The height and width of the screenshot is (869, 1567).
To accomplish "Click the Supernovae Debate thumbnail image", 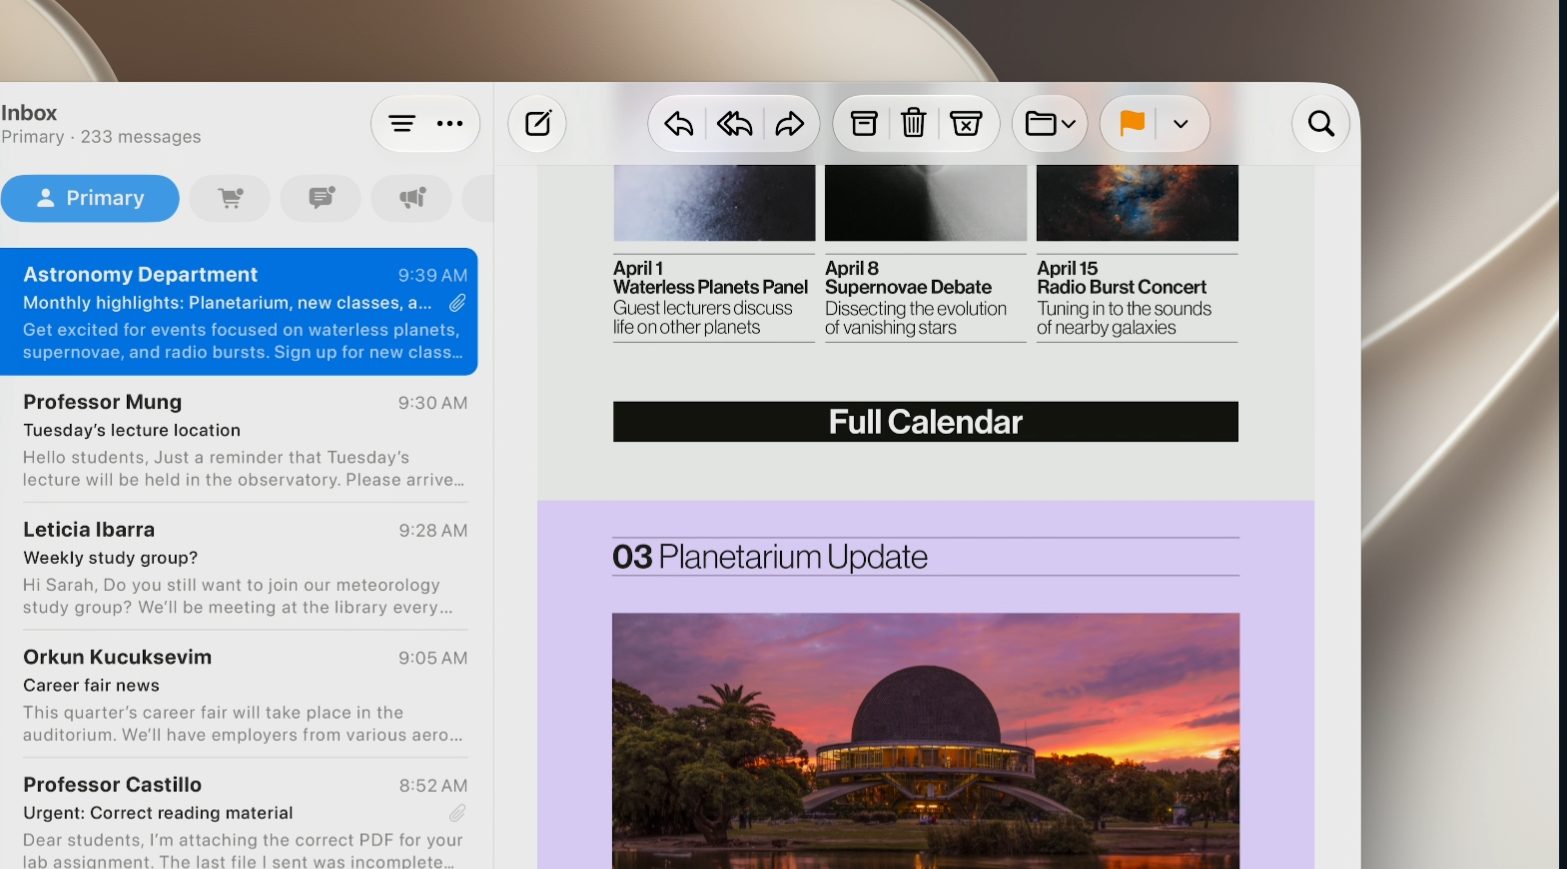I will pyautogui.click(x=926, y=203).
